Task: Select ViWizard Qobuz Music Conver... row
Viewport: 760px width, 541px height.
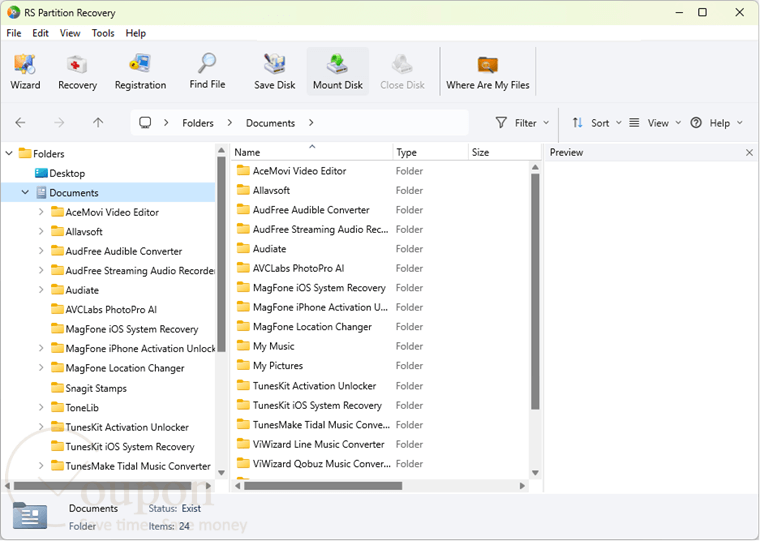Action: [321, 463]
